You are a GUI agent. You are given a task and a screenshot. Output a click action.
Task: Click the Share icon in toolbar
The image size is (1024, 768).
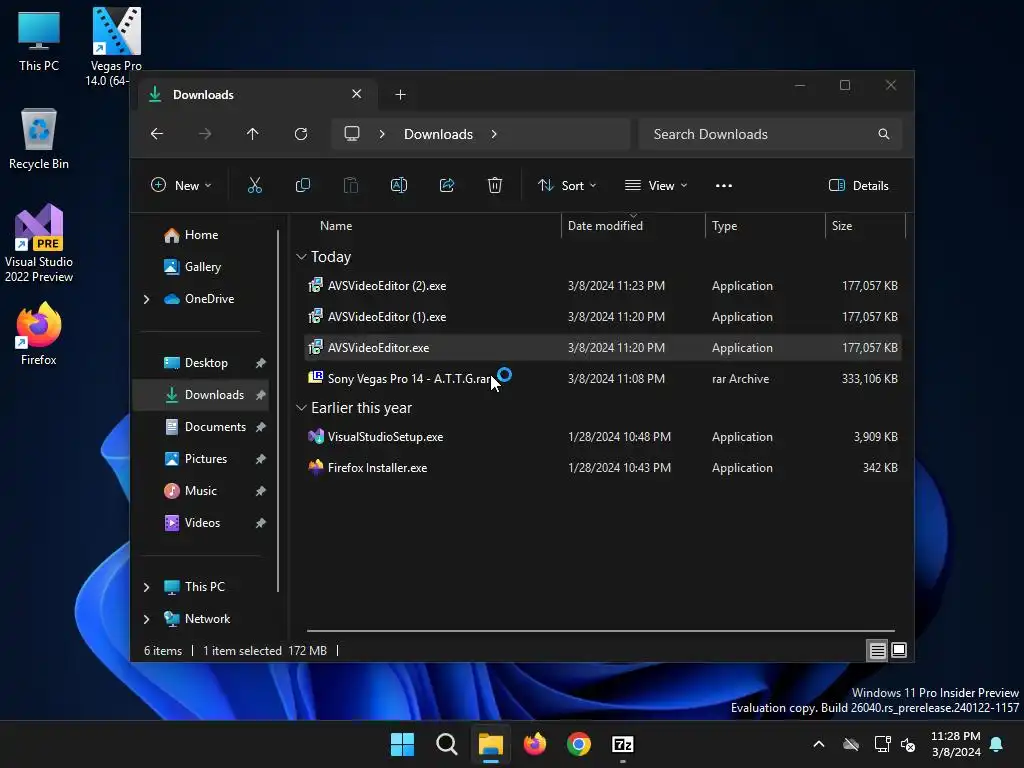(447, 185)
